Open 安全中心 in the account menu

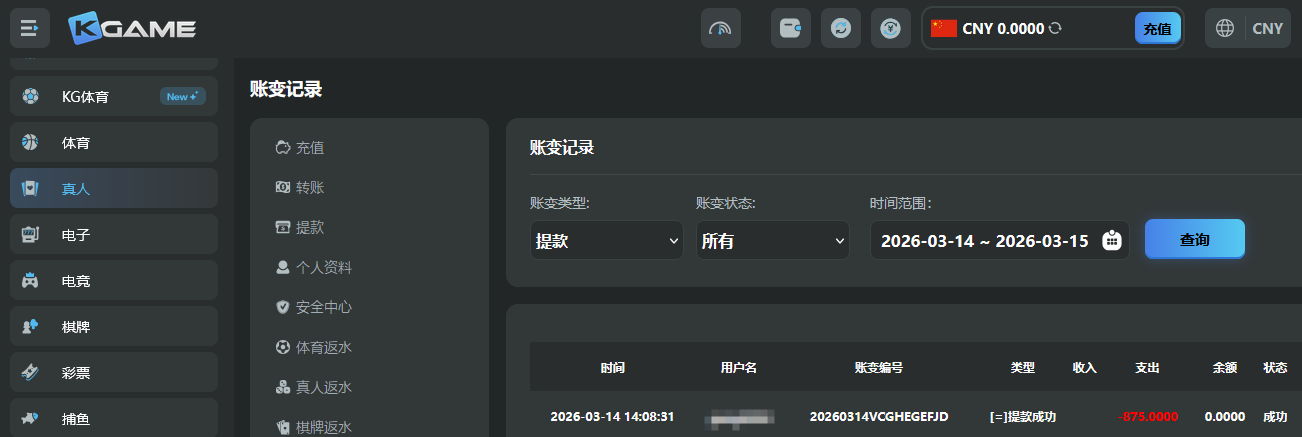point(323,307)
